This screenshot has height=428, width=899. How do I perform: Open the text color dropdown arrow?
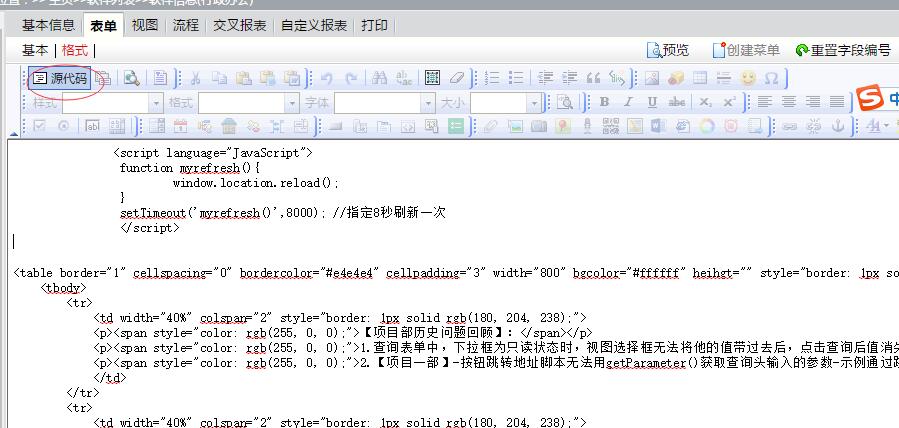886,125
